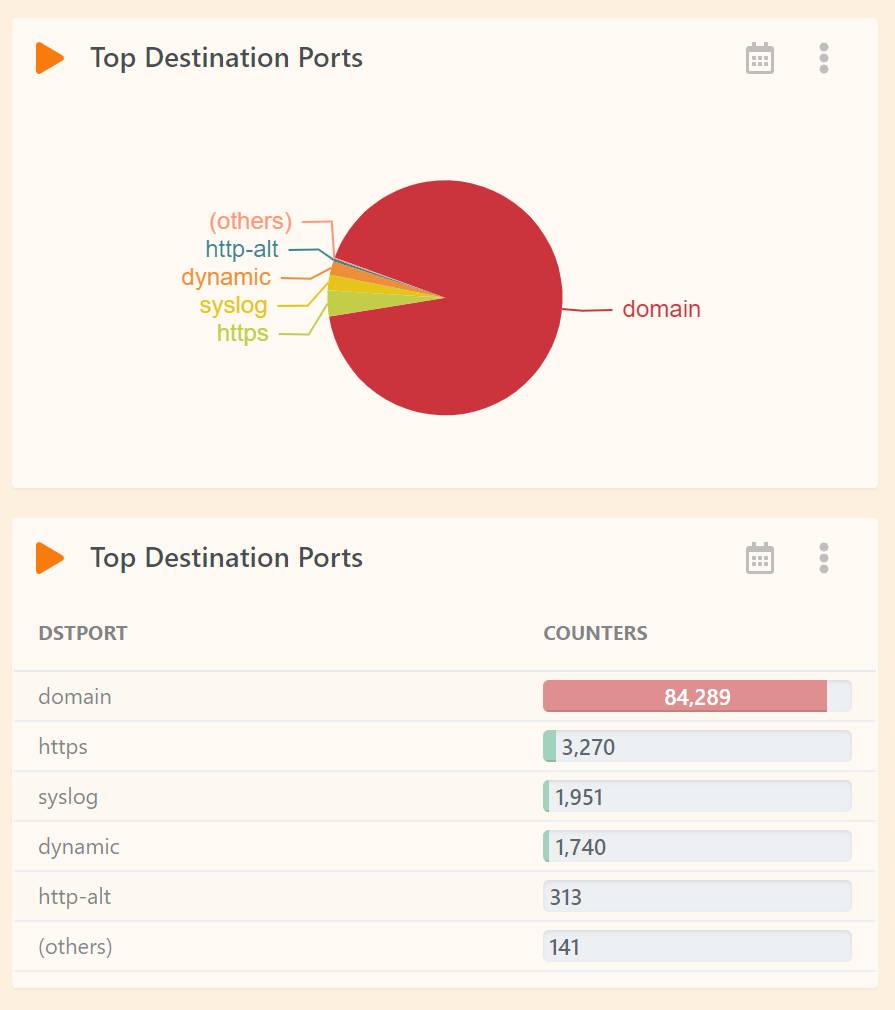Click the (others) legend label on chart
This screenshot has height=1010, width=895.
(251, 221)
